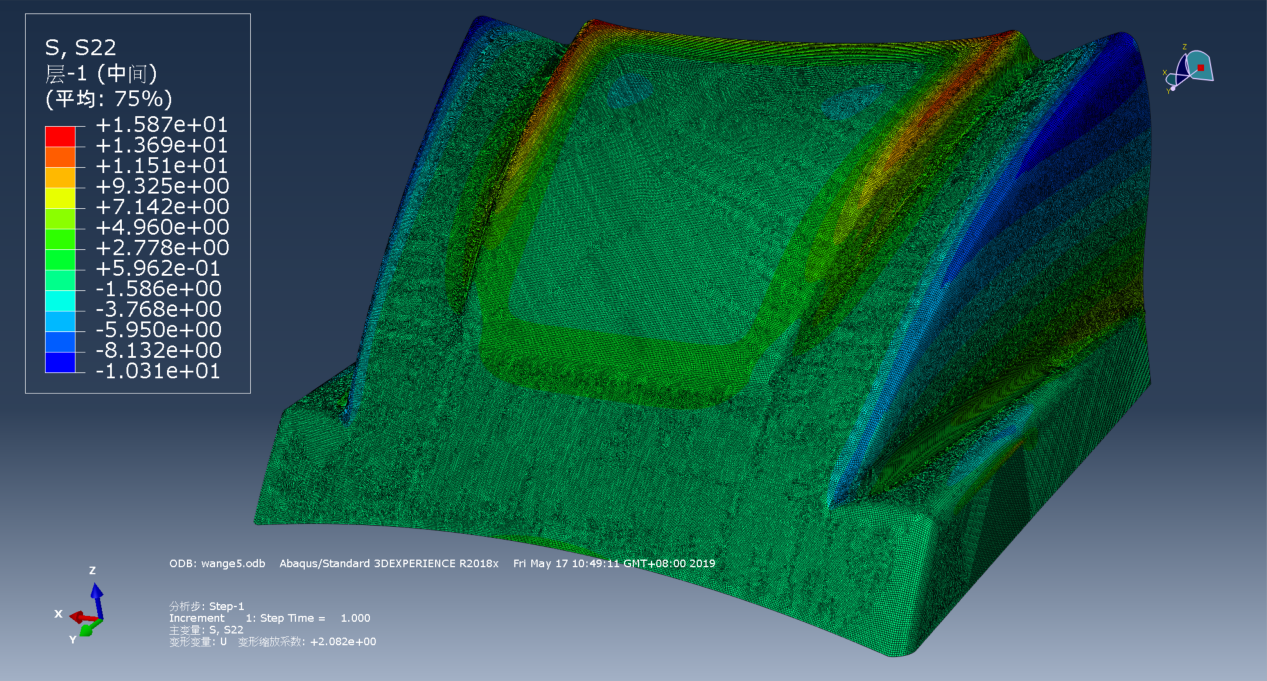Image resolution: width=1267 pixels, height=681 pixels.
Task: Click the Increment 1: Step Time annotation line
Action: coord(270,618)
